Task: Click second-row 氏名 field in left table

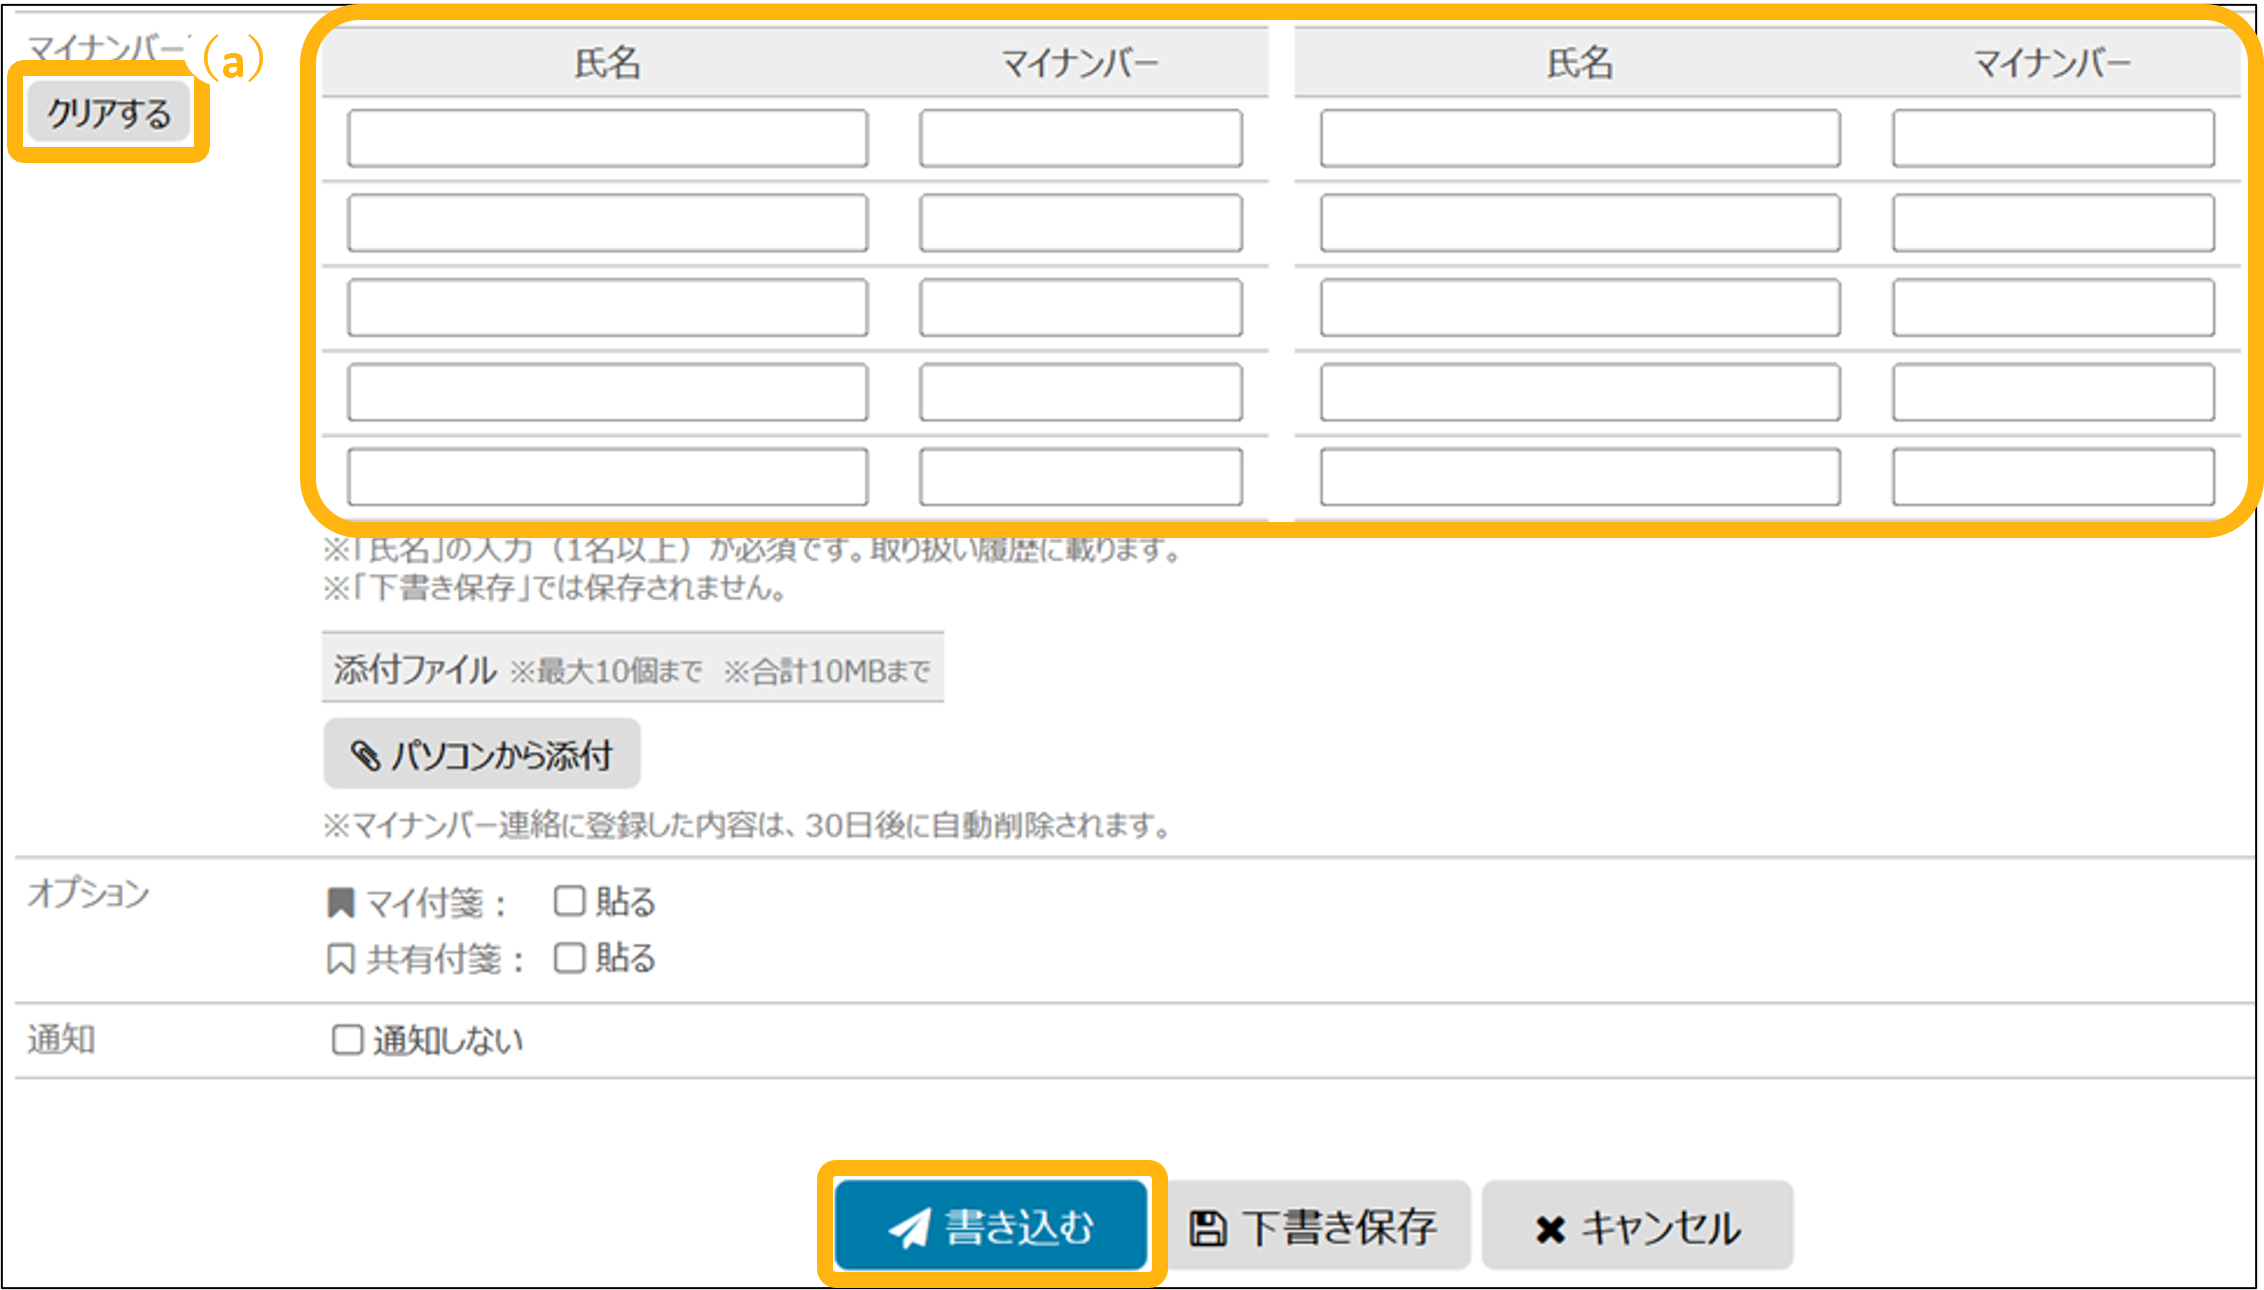Action: point(607,223)
